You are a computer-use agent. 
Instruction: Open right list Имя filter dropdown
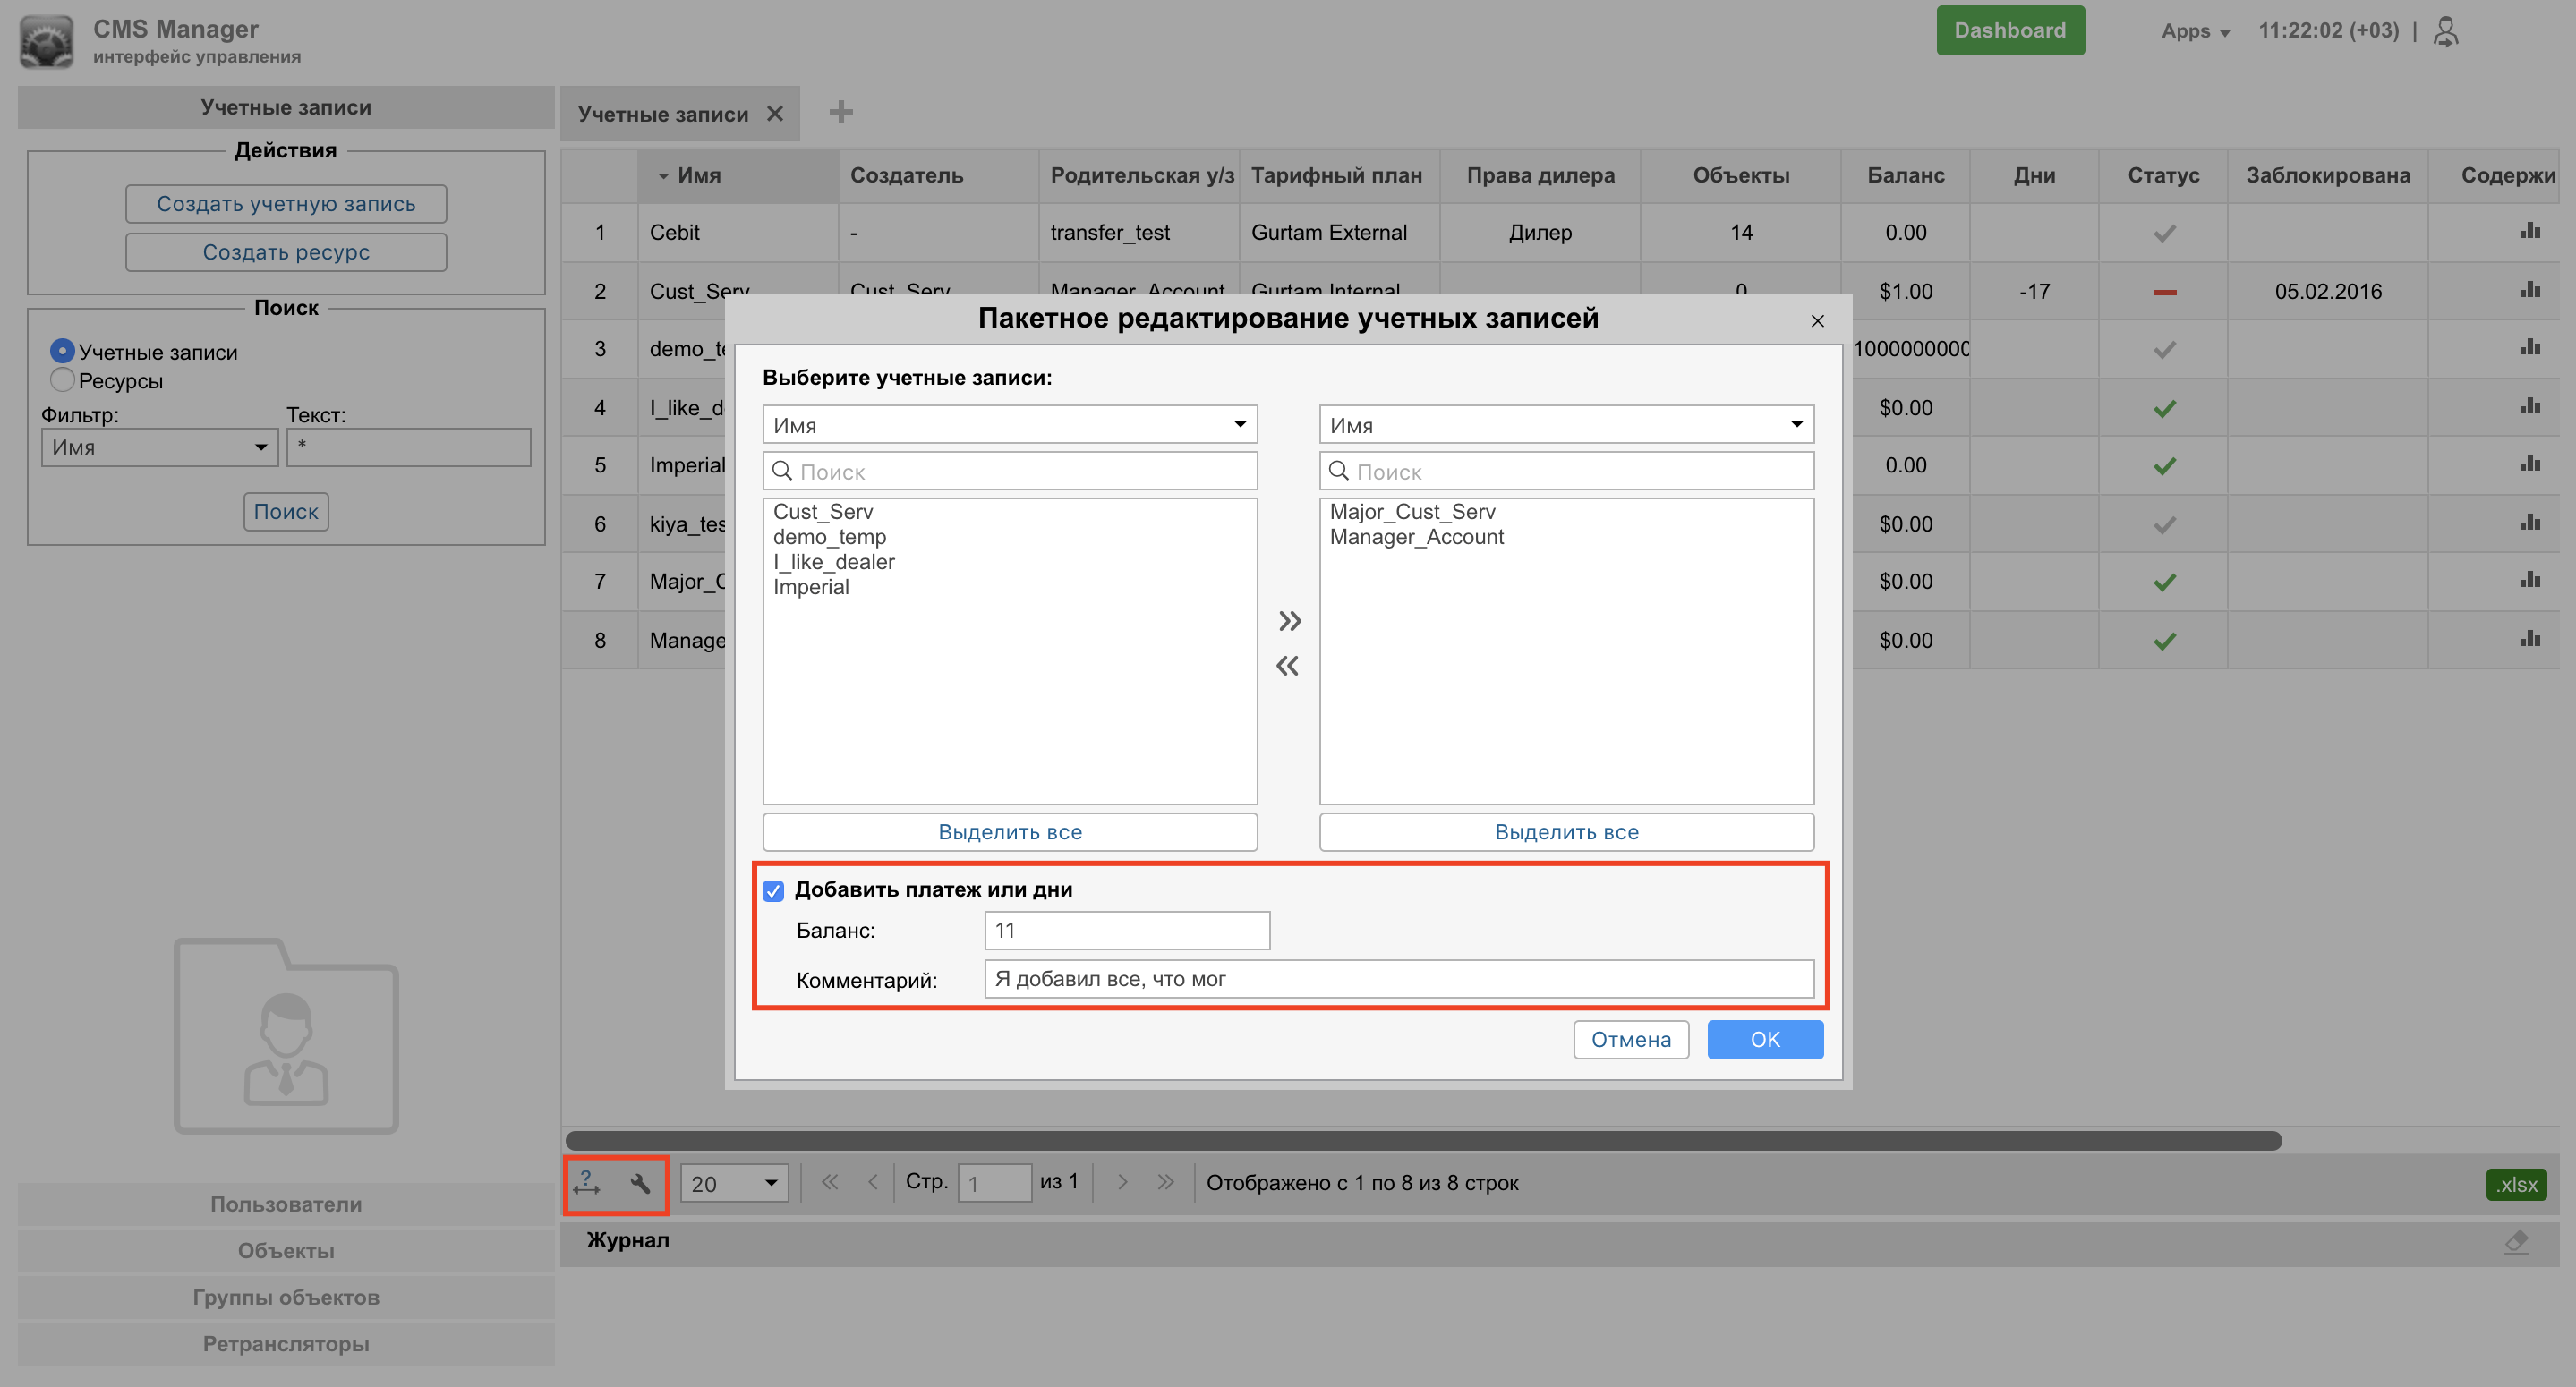tap(1565, 424)
